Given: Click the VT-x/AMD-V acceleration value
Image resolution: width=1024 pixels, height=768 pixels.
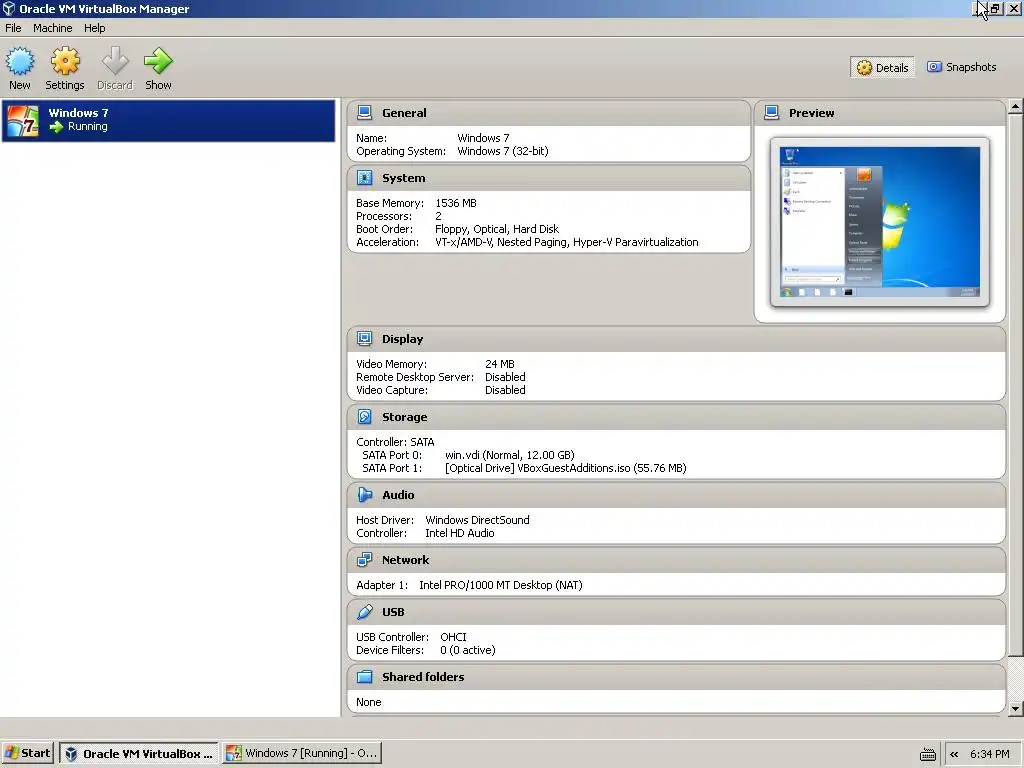Looking at the screenshot, I should click(x=567, y=242).
